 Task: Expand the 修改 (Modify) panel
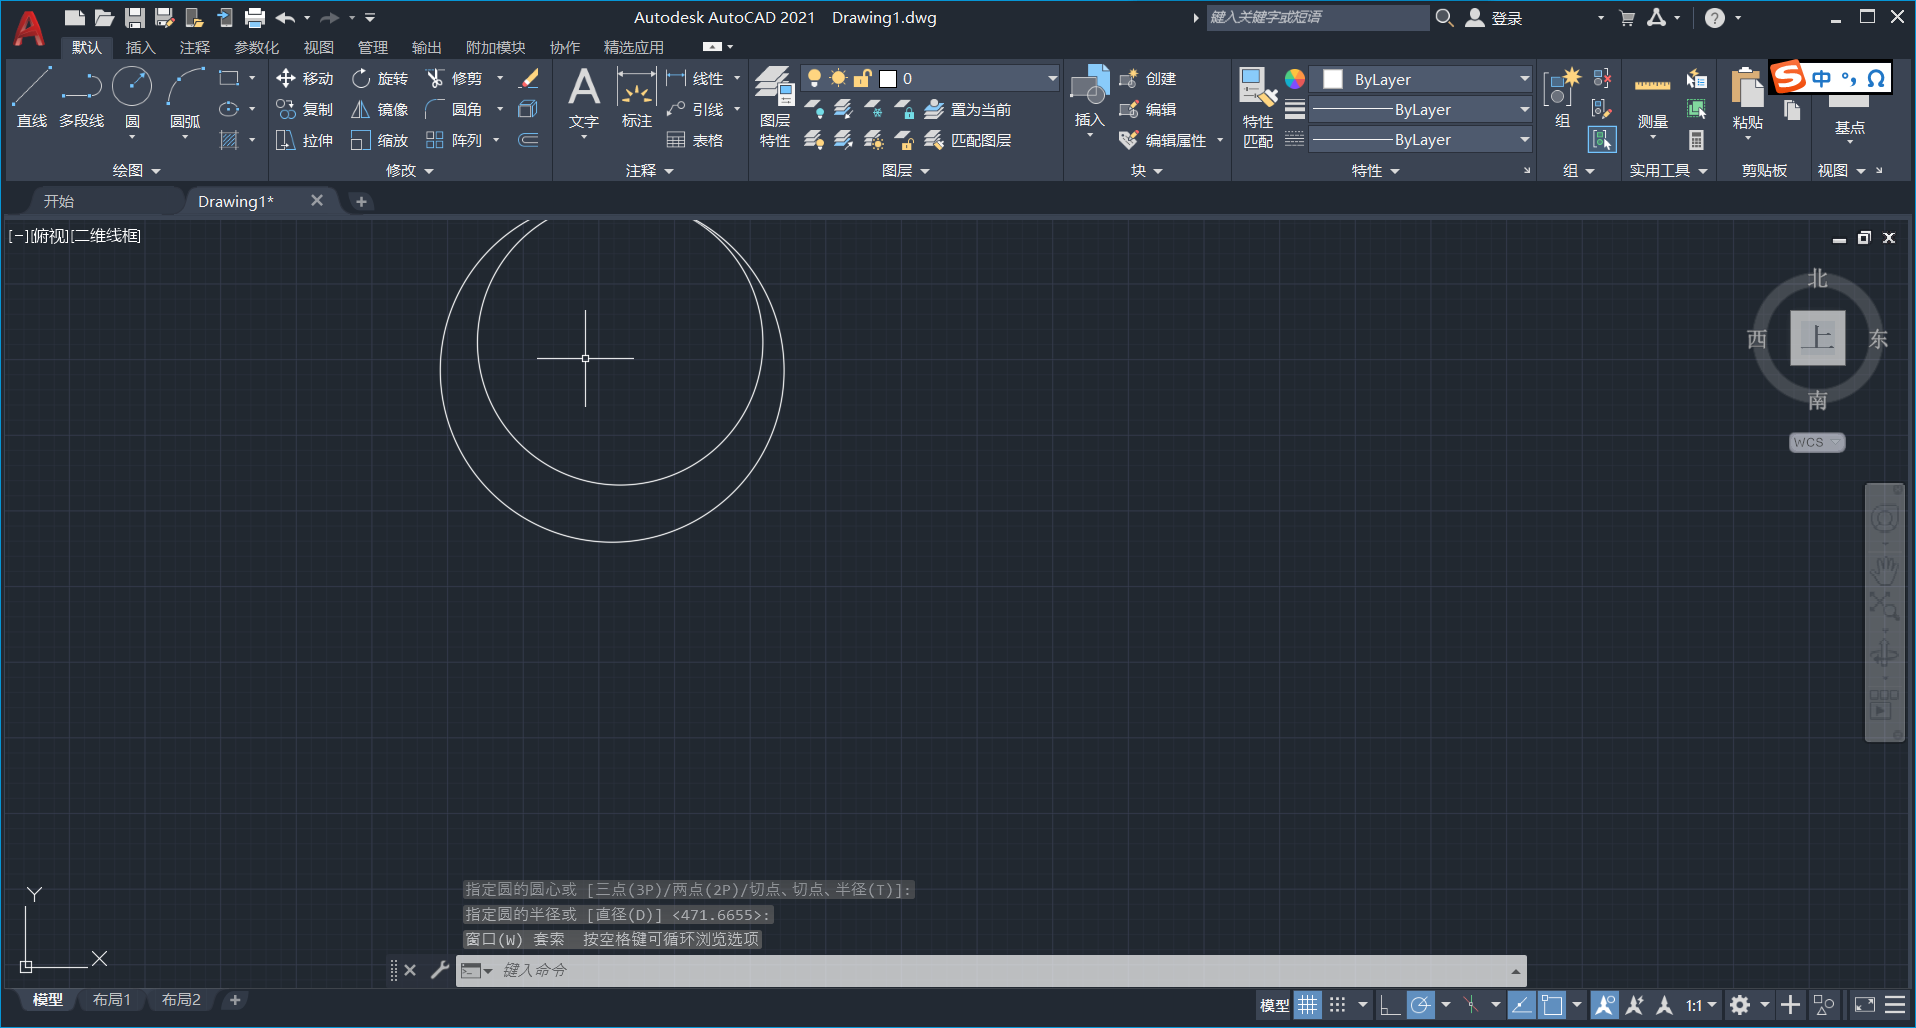click(x=410, y=171)
